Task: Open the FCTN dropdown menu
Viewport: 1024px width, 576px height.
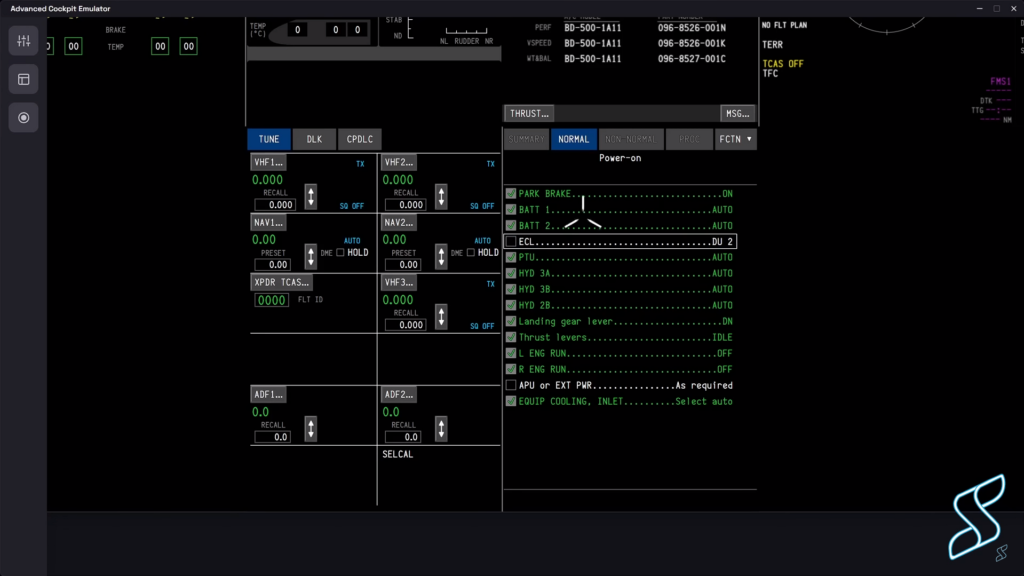Action: [x=735, y=139]
